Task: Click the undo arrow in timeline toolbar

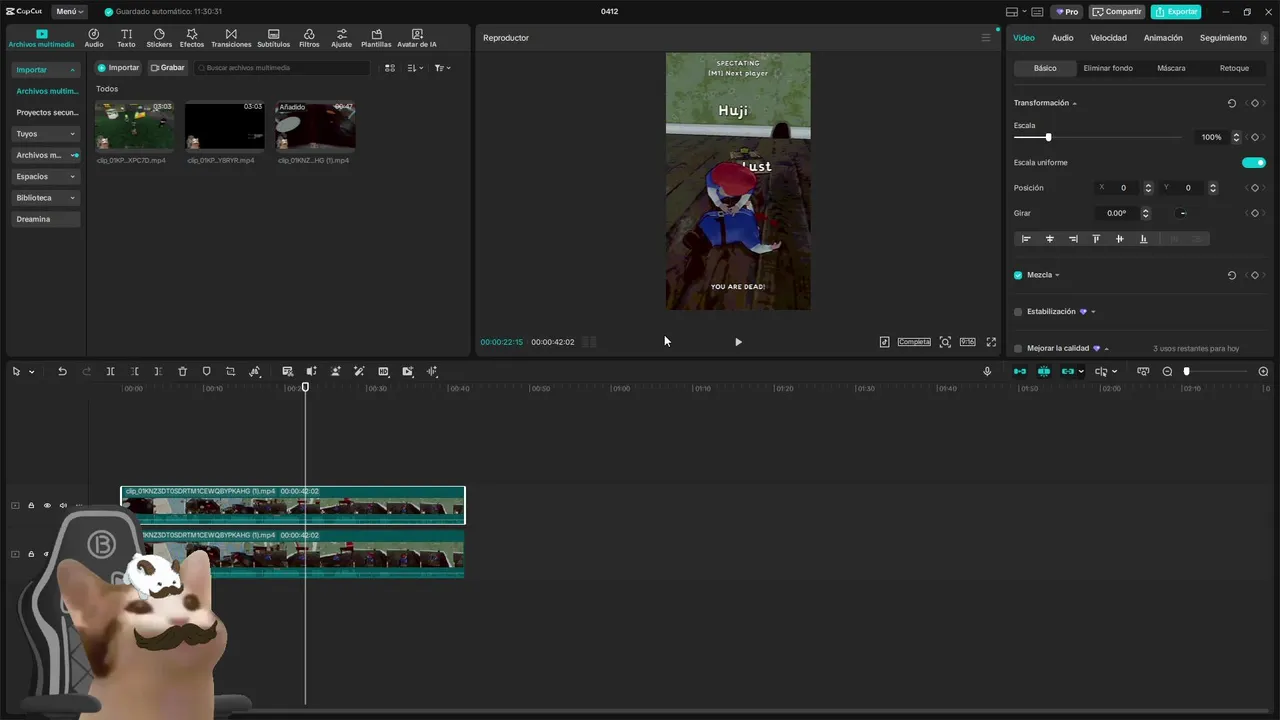Action: click(x=62, y=371)
